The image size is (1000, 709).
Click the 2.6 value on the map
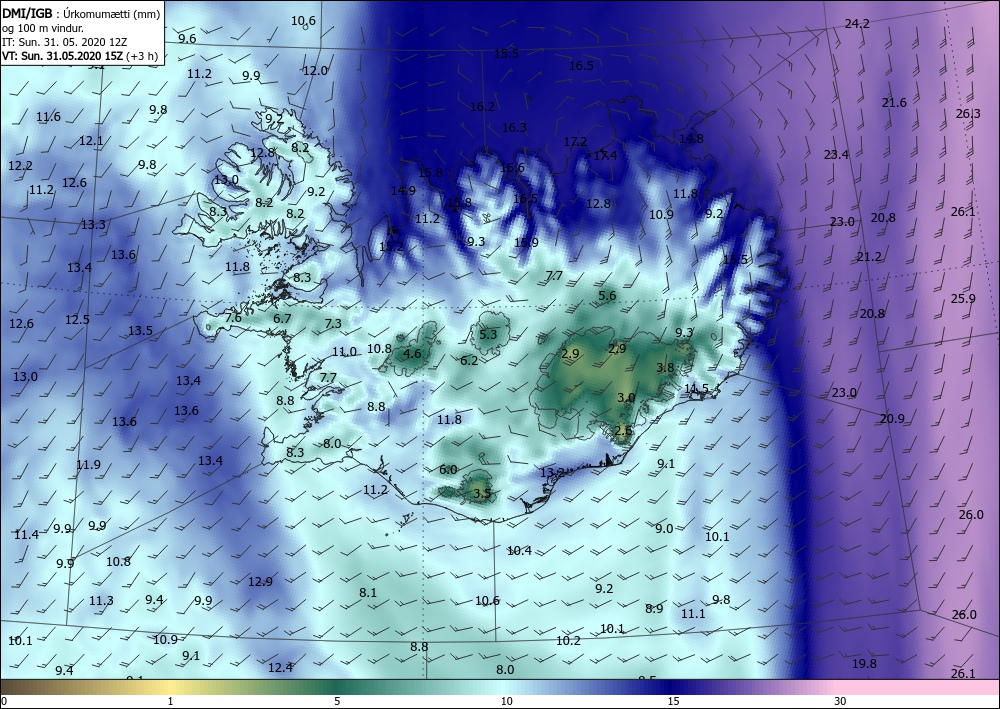coord(623,430)
